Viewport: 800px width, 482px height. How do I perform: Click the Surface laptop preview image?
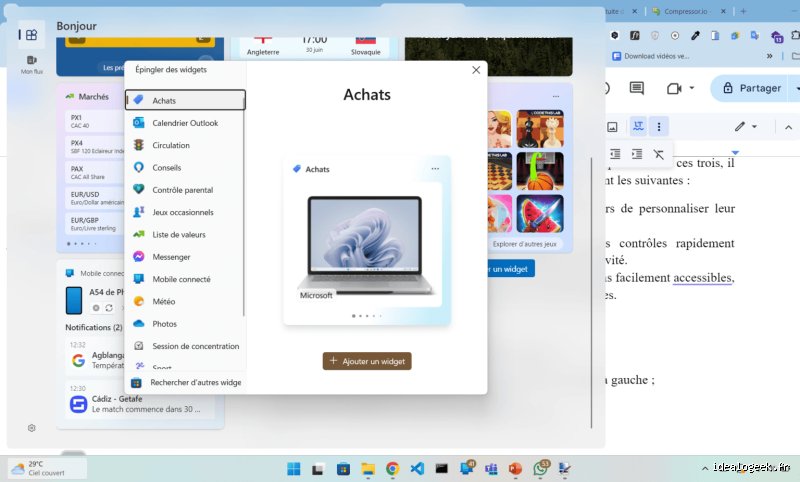tap(364, 246)
